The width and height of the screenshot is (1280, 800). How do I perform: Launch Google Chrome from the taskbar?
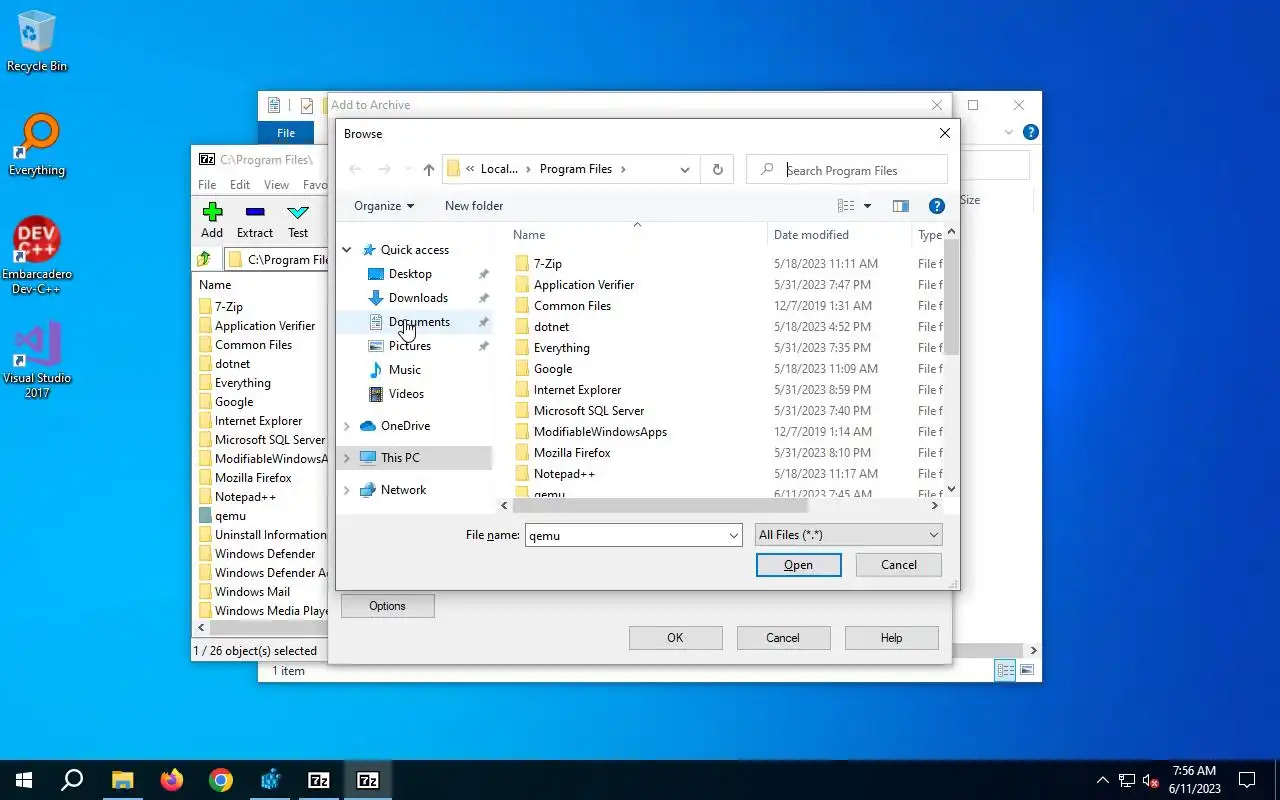click(221, 780)
